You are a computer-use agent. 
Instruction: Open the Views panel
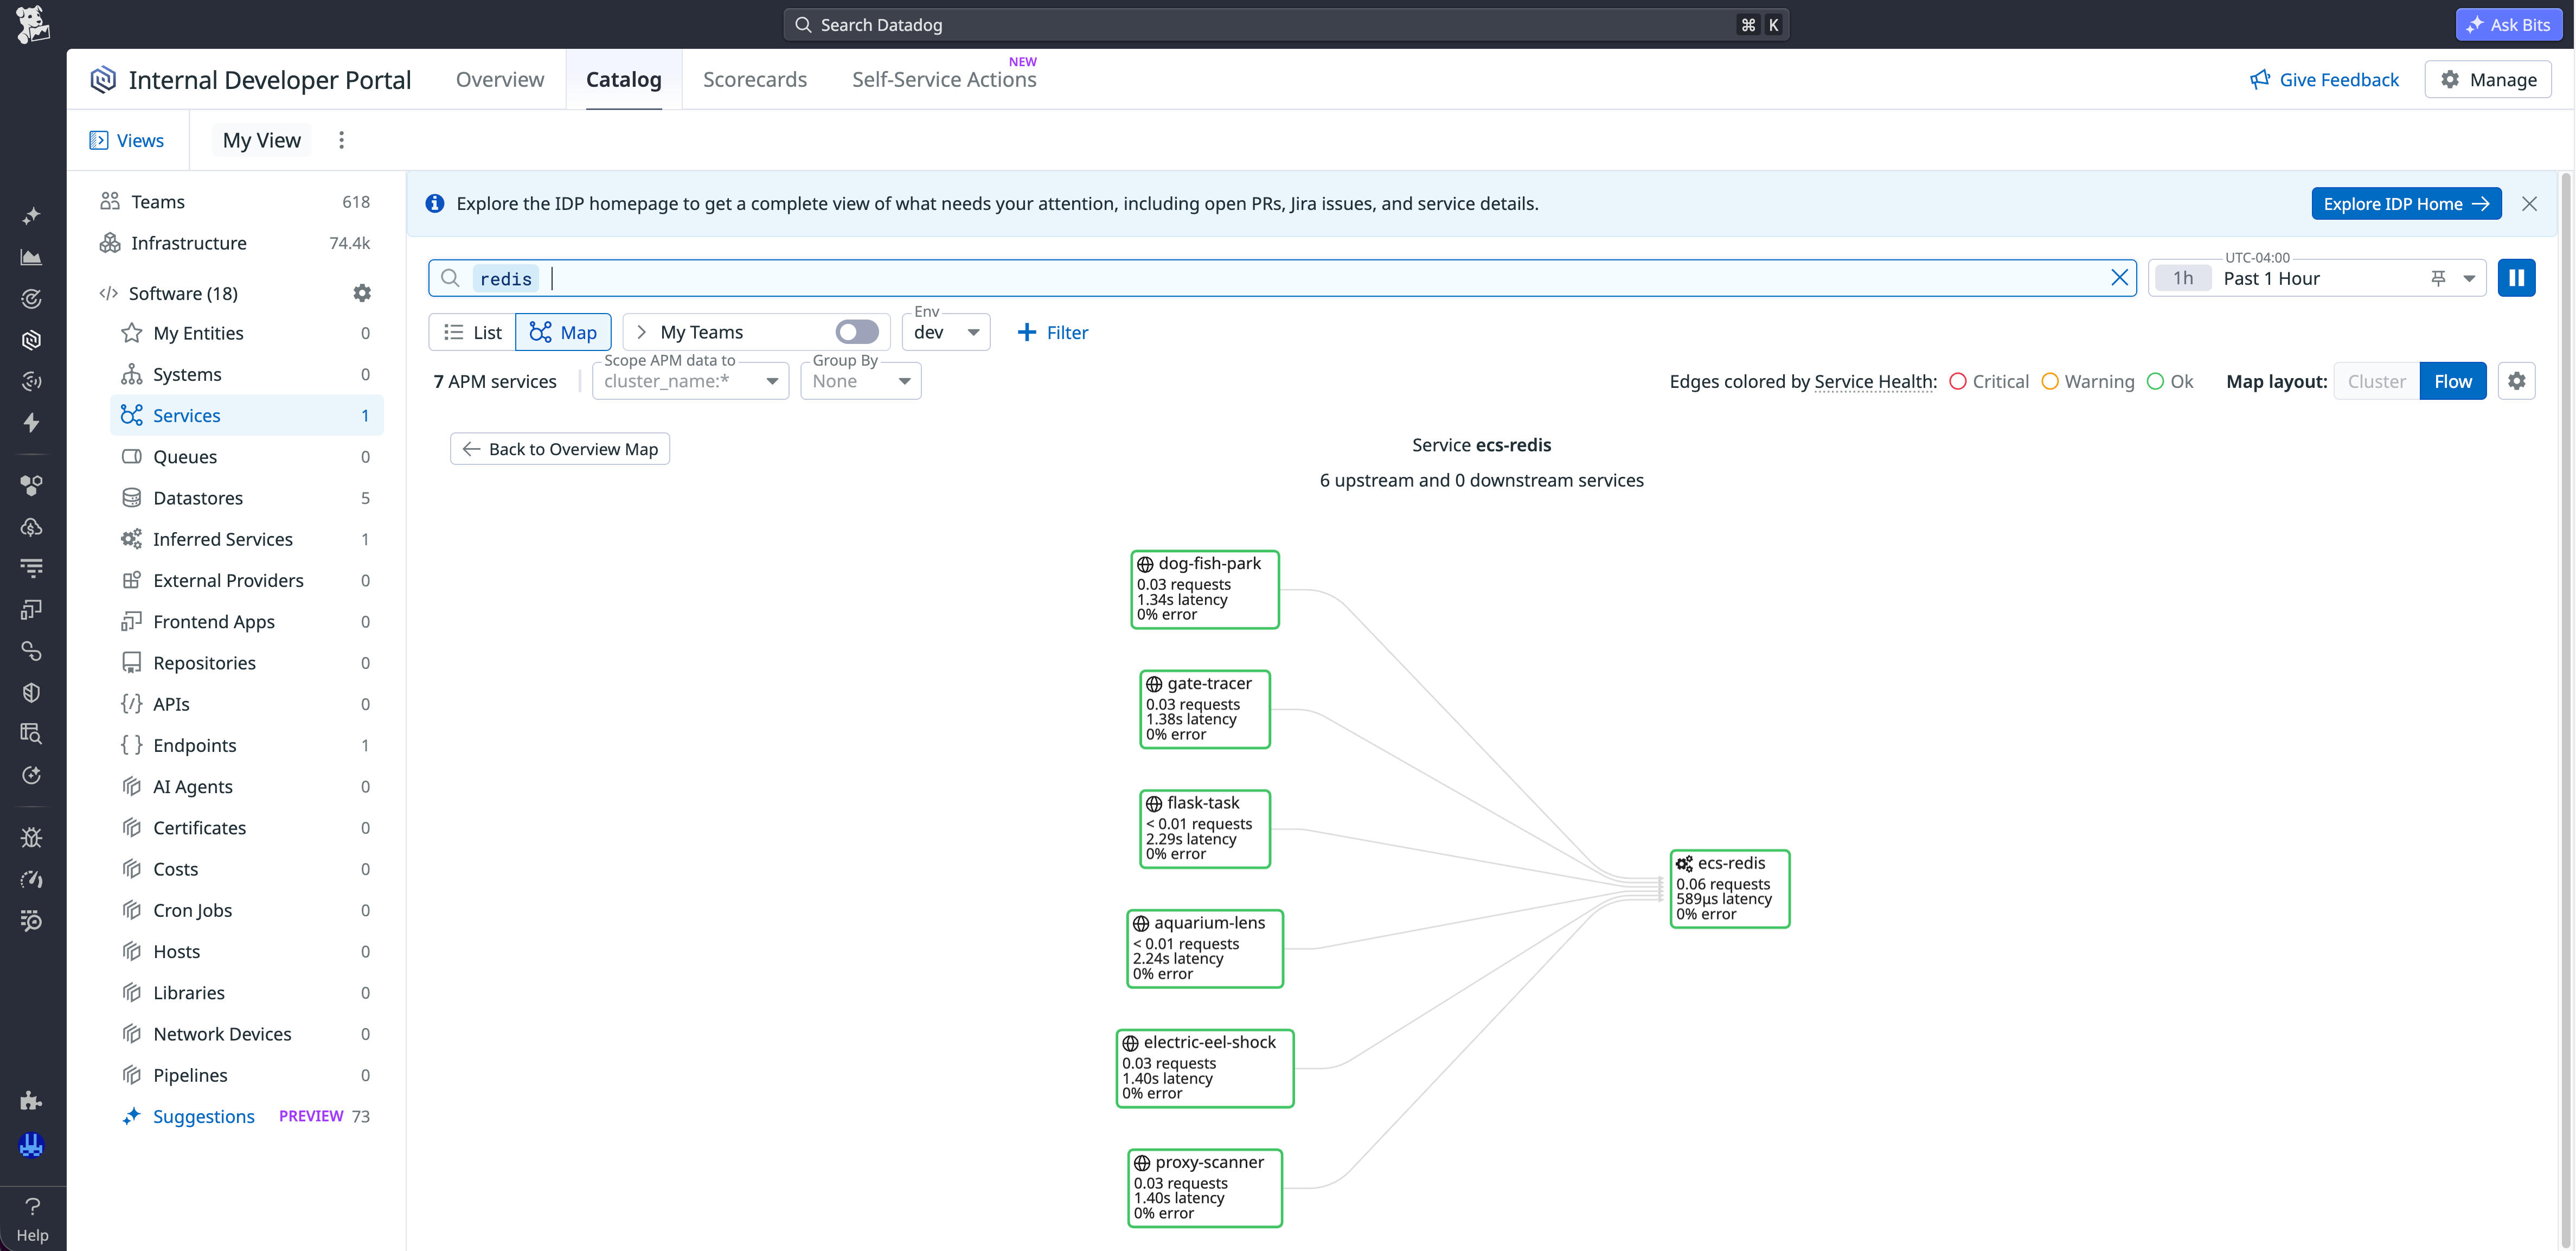point(127,140)
